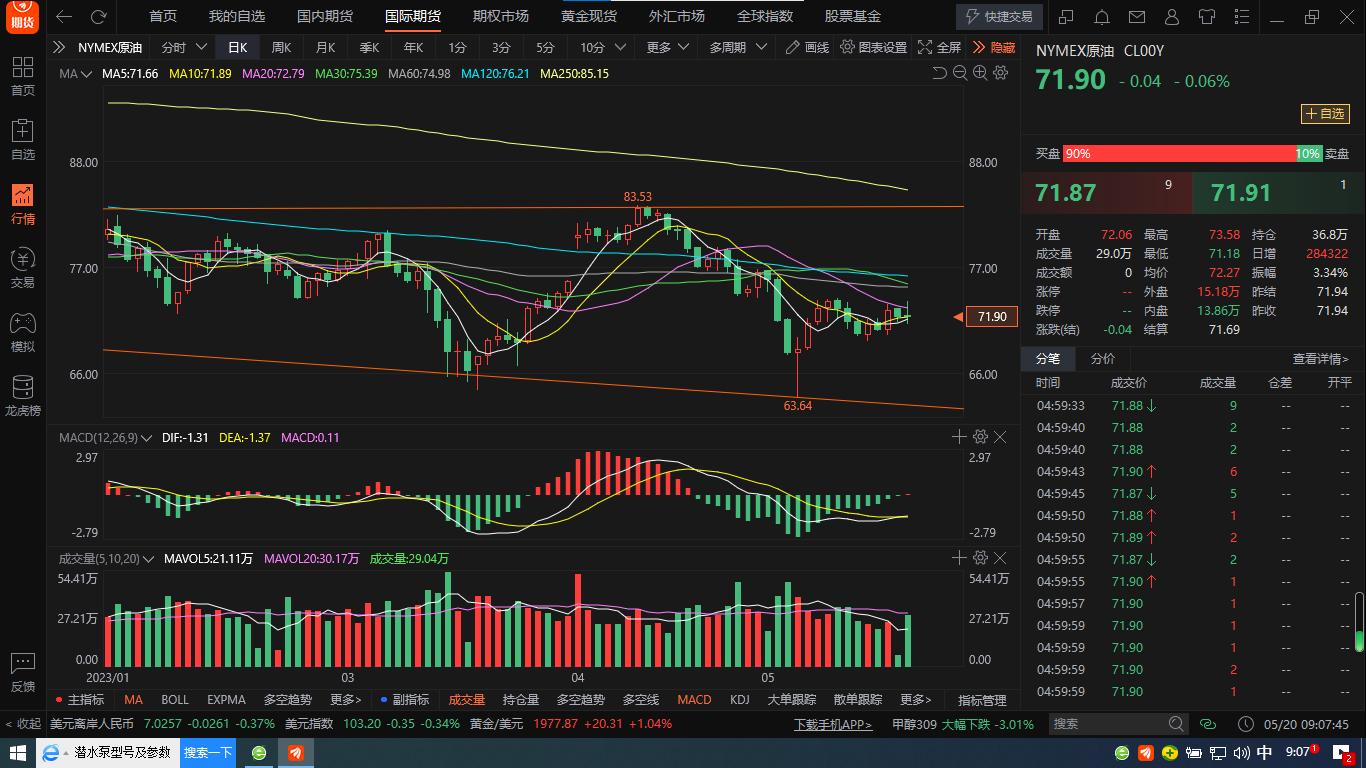Open the 交易 trading sidebar icon

click(22, 268)
